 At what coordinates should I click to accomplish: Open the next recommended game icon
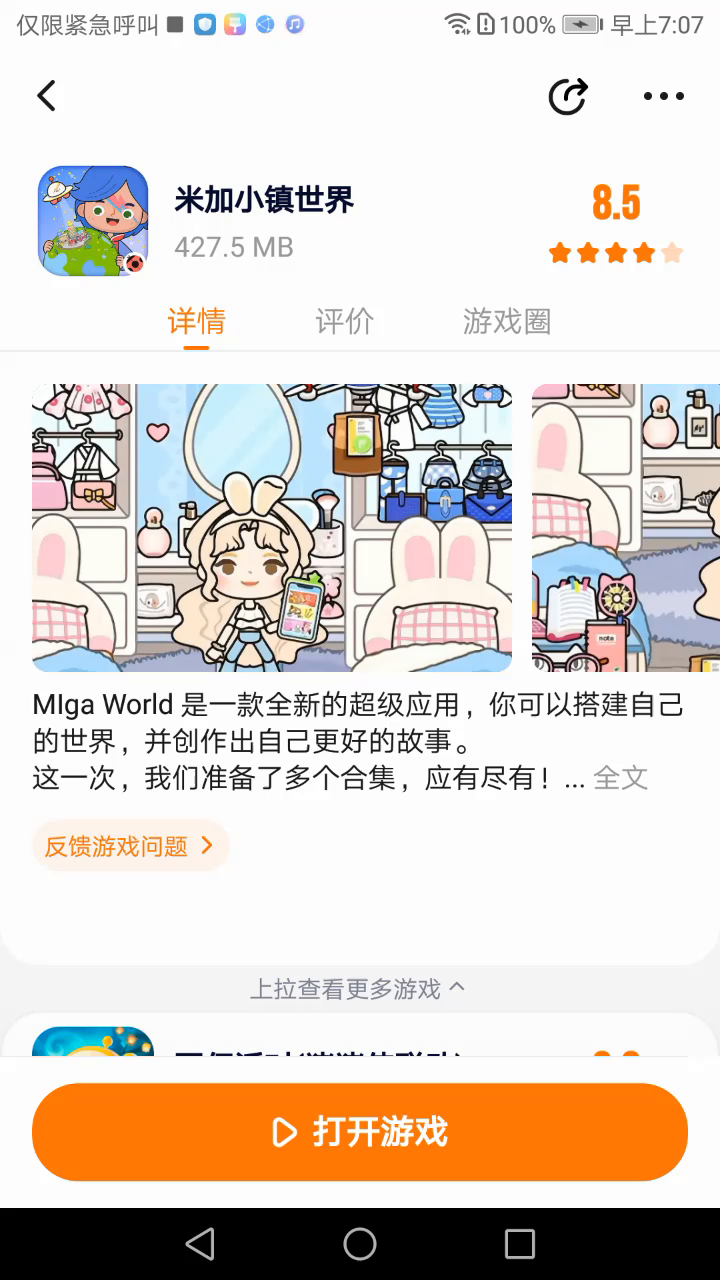[93, 1042]
